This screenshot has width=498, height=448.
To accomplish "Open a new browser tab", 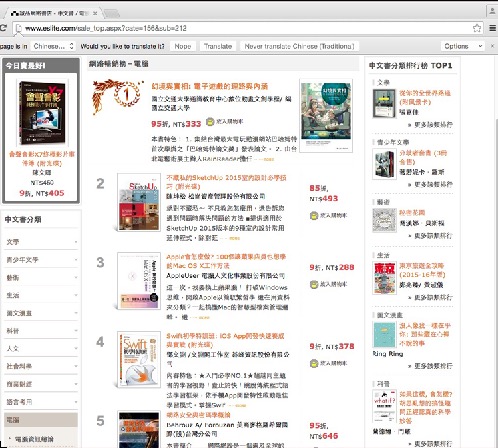I will (x=111, y=14).
